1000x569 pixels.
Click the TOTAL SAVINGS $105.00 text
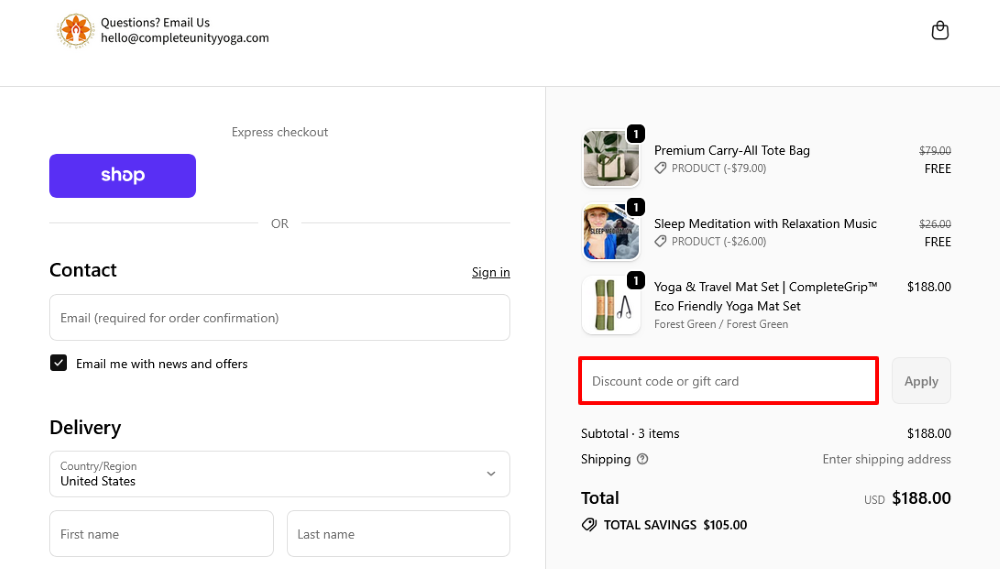675,525
